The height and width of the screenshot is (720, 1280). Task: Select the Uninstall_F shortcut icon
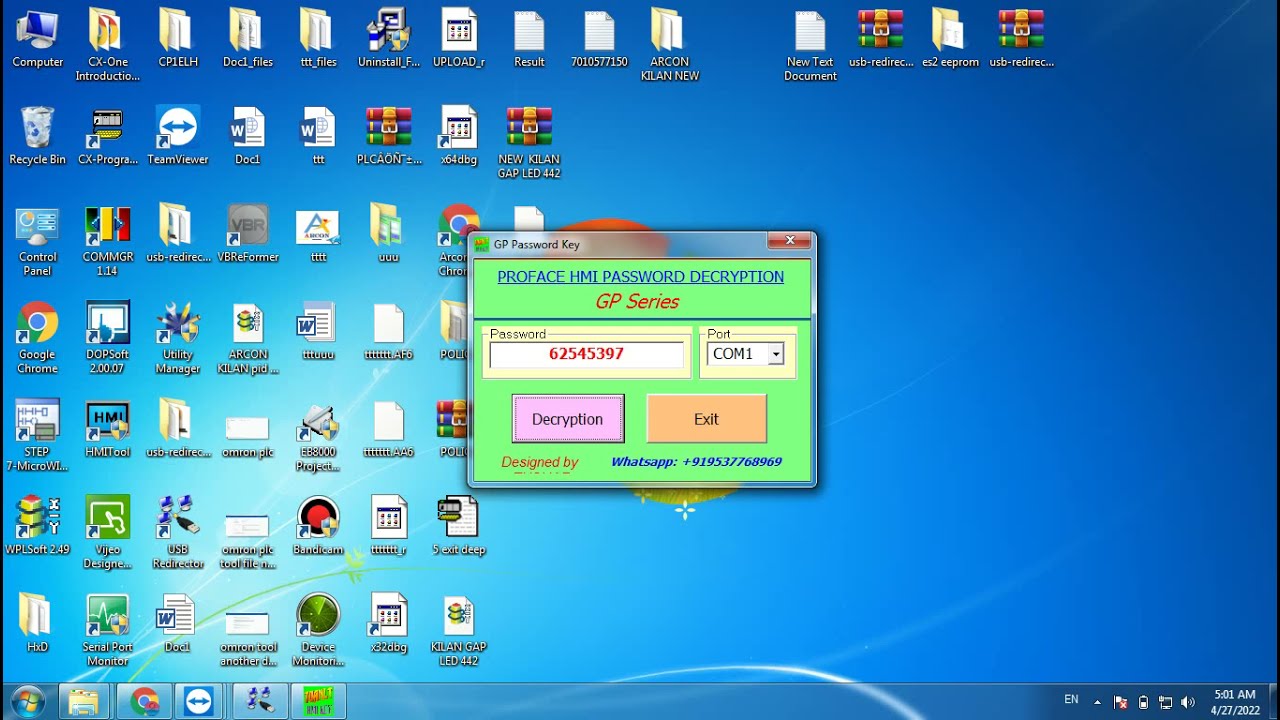(x=389, y=39)
